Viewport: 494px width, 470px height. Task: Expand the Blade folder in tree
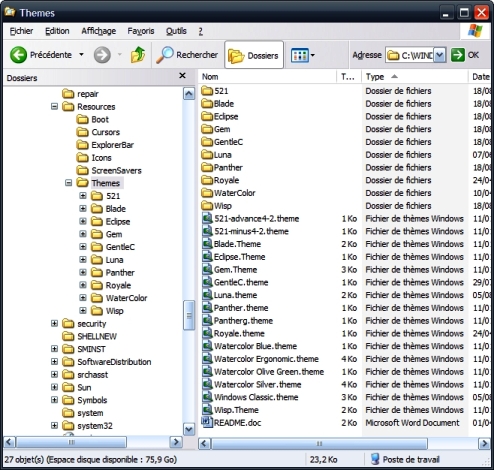point(83,209)
